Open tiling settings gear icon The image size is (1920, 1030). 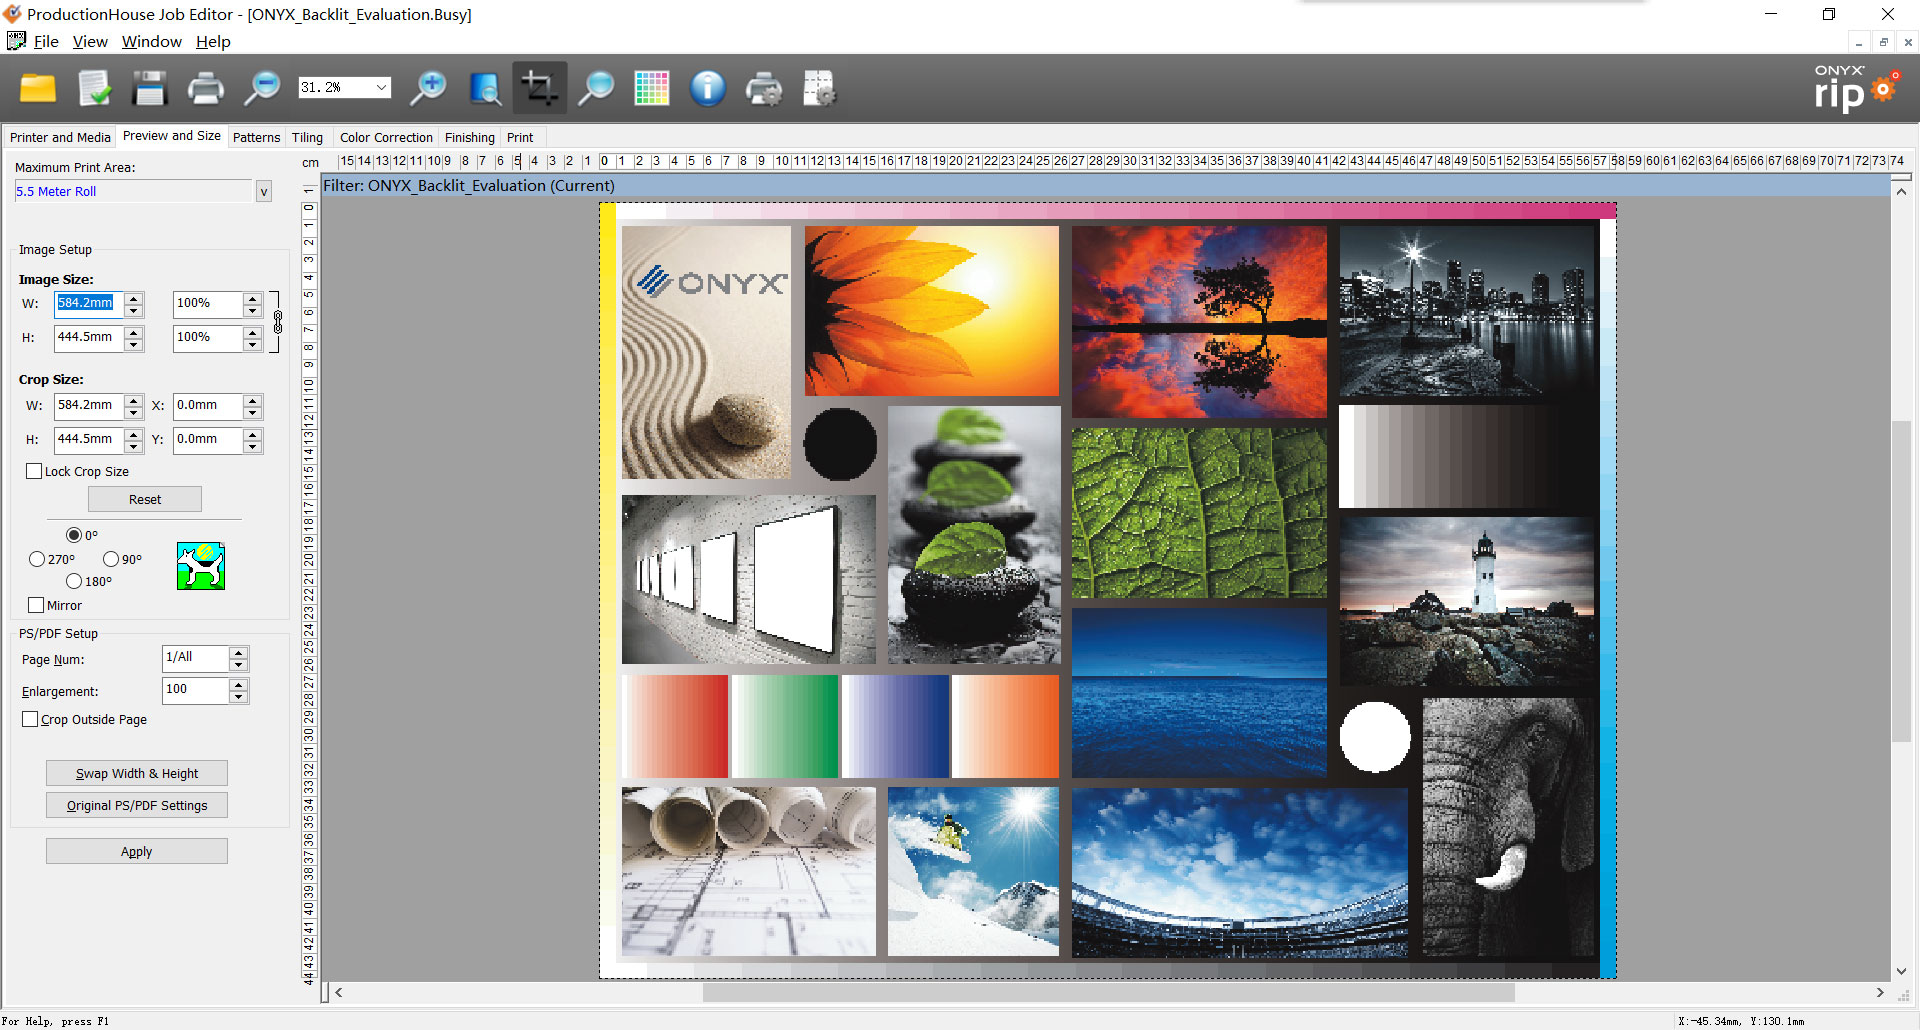coord(819,89)
